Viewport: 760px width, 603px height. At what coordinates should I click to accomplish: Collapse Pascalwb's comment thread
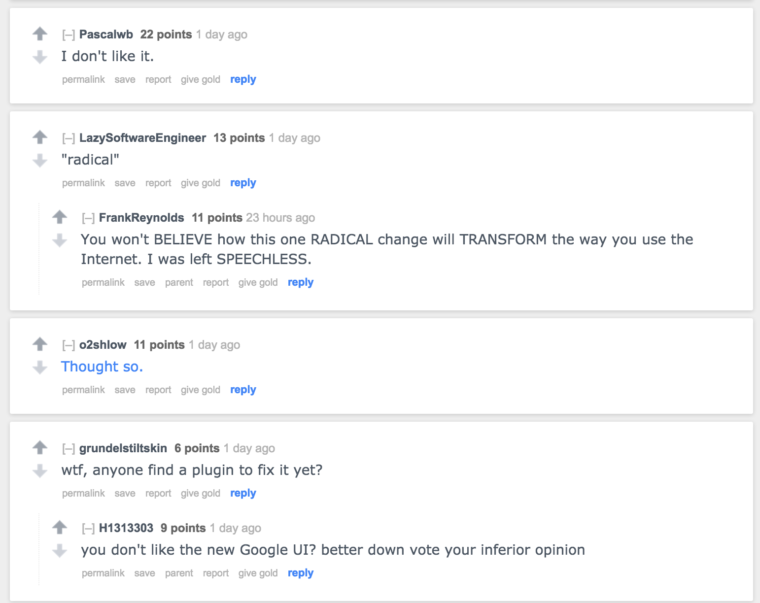(x=68, y=35)
